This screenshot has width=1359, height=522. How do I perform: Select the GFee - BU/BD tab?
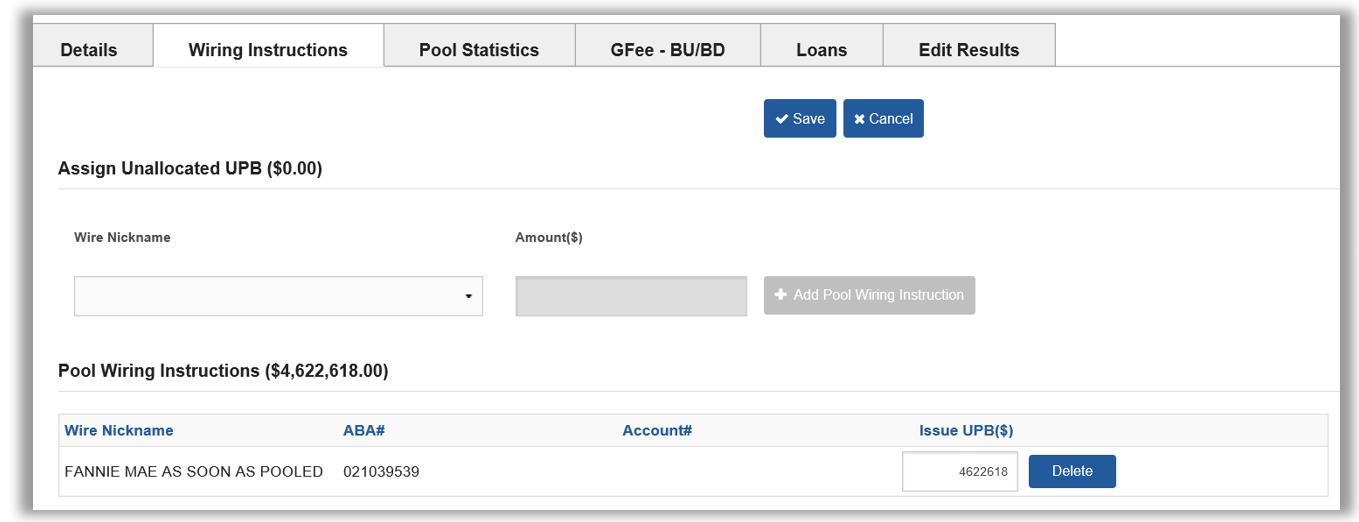click(667, 49)
